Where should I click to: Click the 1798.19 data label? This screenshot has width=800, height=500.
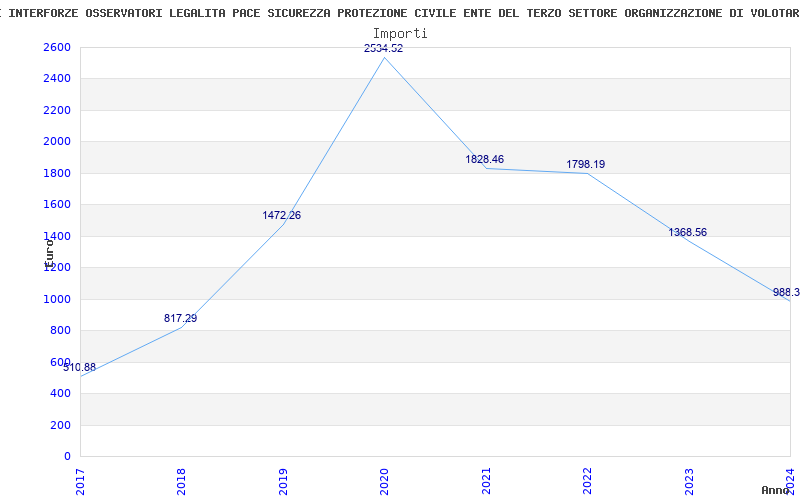click(x=585, y=164)
